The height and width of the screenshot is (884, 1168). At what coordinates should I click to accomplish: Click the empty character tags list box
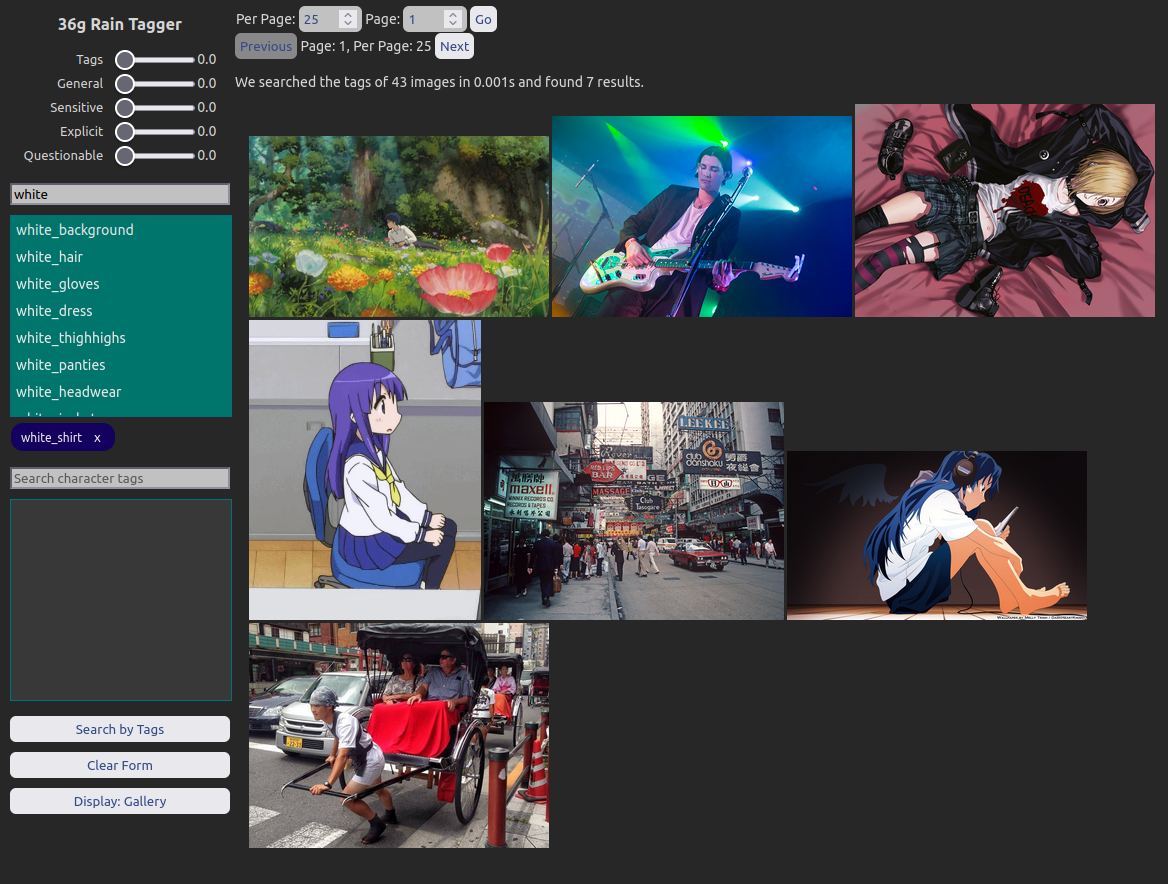pos(121,600)
